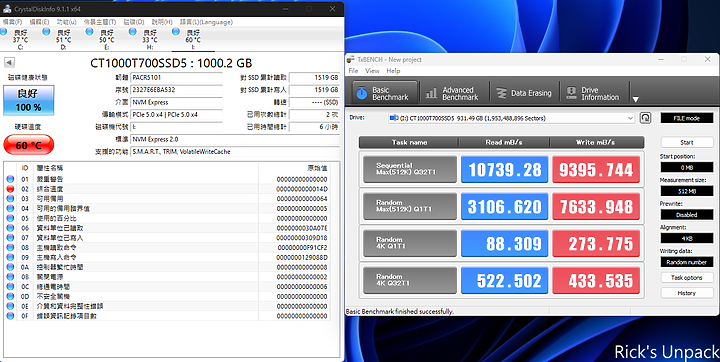Click the Random Max(512K) Q1T1 task button
Screen dimensions: 720x362
(x=410, y=206)
